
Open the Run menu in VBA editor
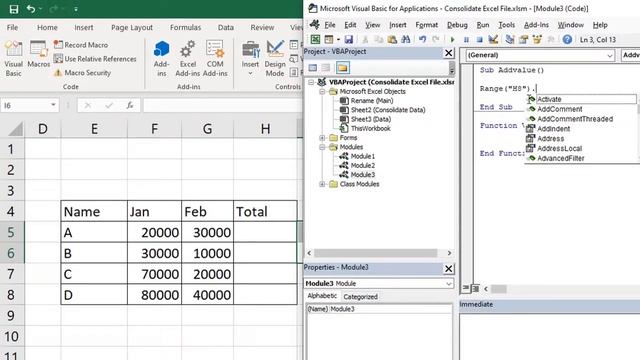click(483, 25)
